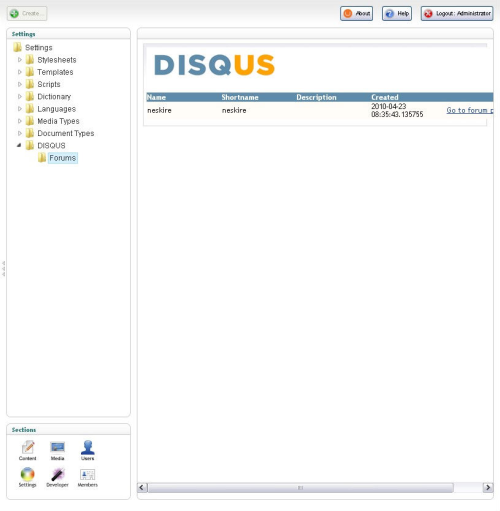Select the Languages tree label
The width and height of the screenshot is (500, 511).
tap(57, 109)
